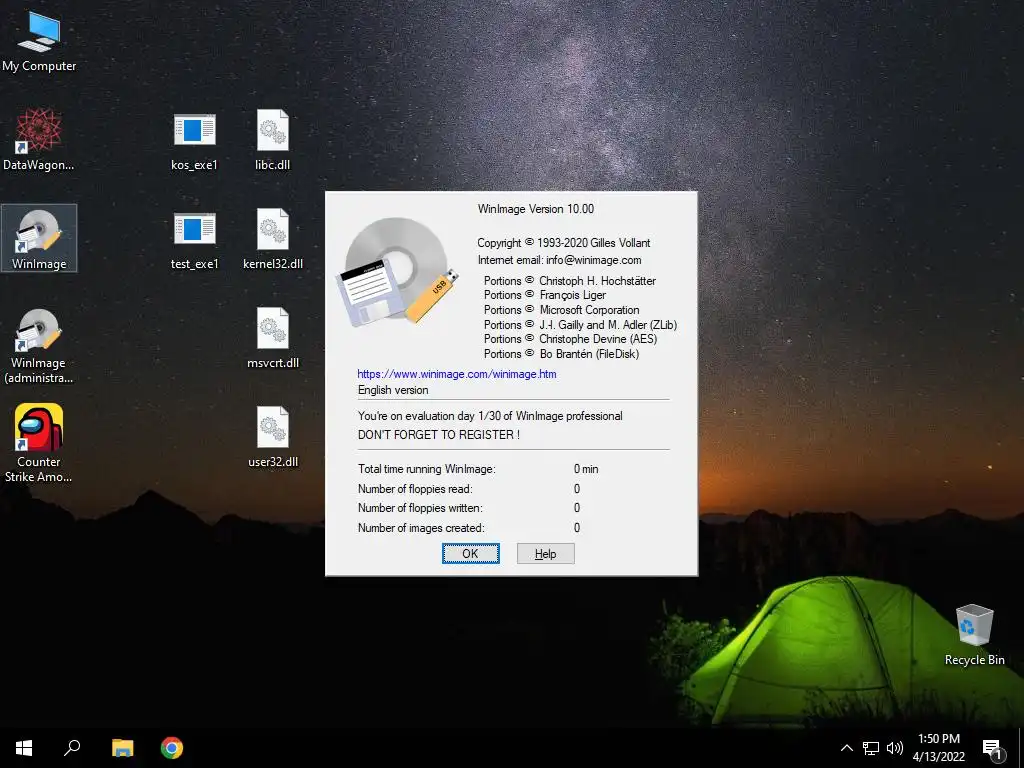
Task: Select the WinImage (administrator) shortcut
Action: 39,345
